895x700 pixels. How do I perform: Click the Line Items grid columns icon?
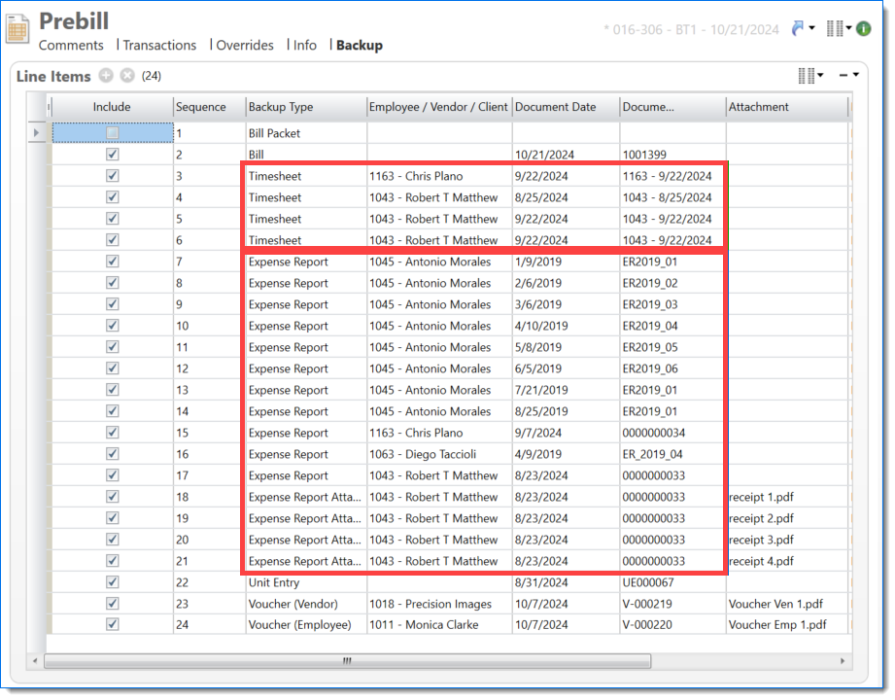[805, 76]
